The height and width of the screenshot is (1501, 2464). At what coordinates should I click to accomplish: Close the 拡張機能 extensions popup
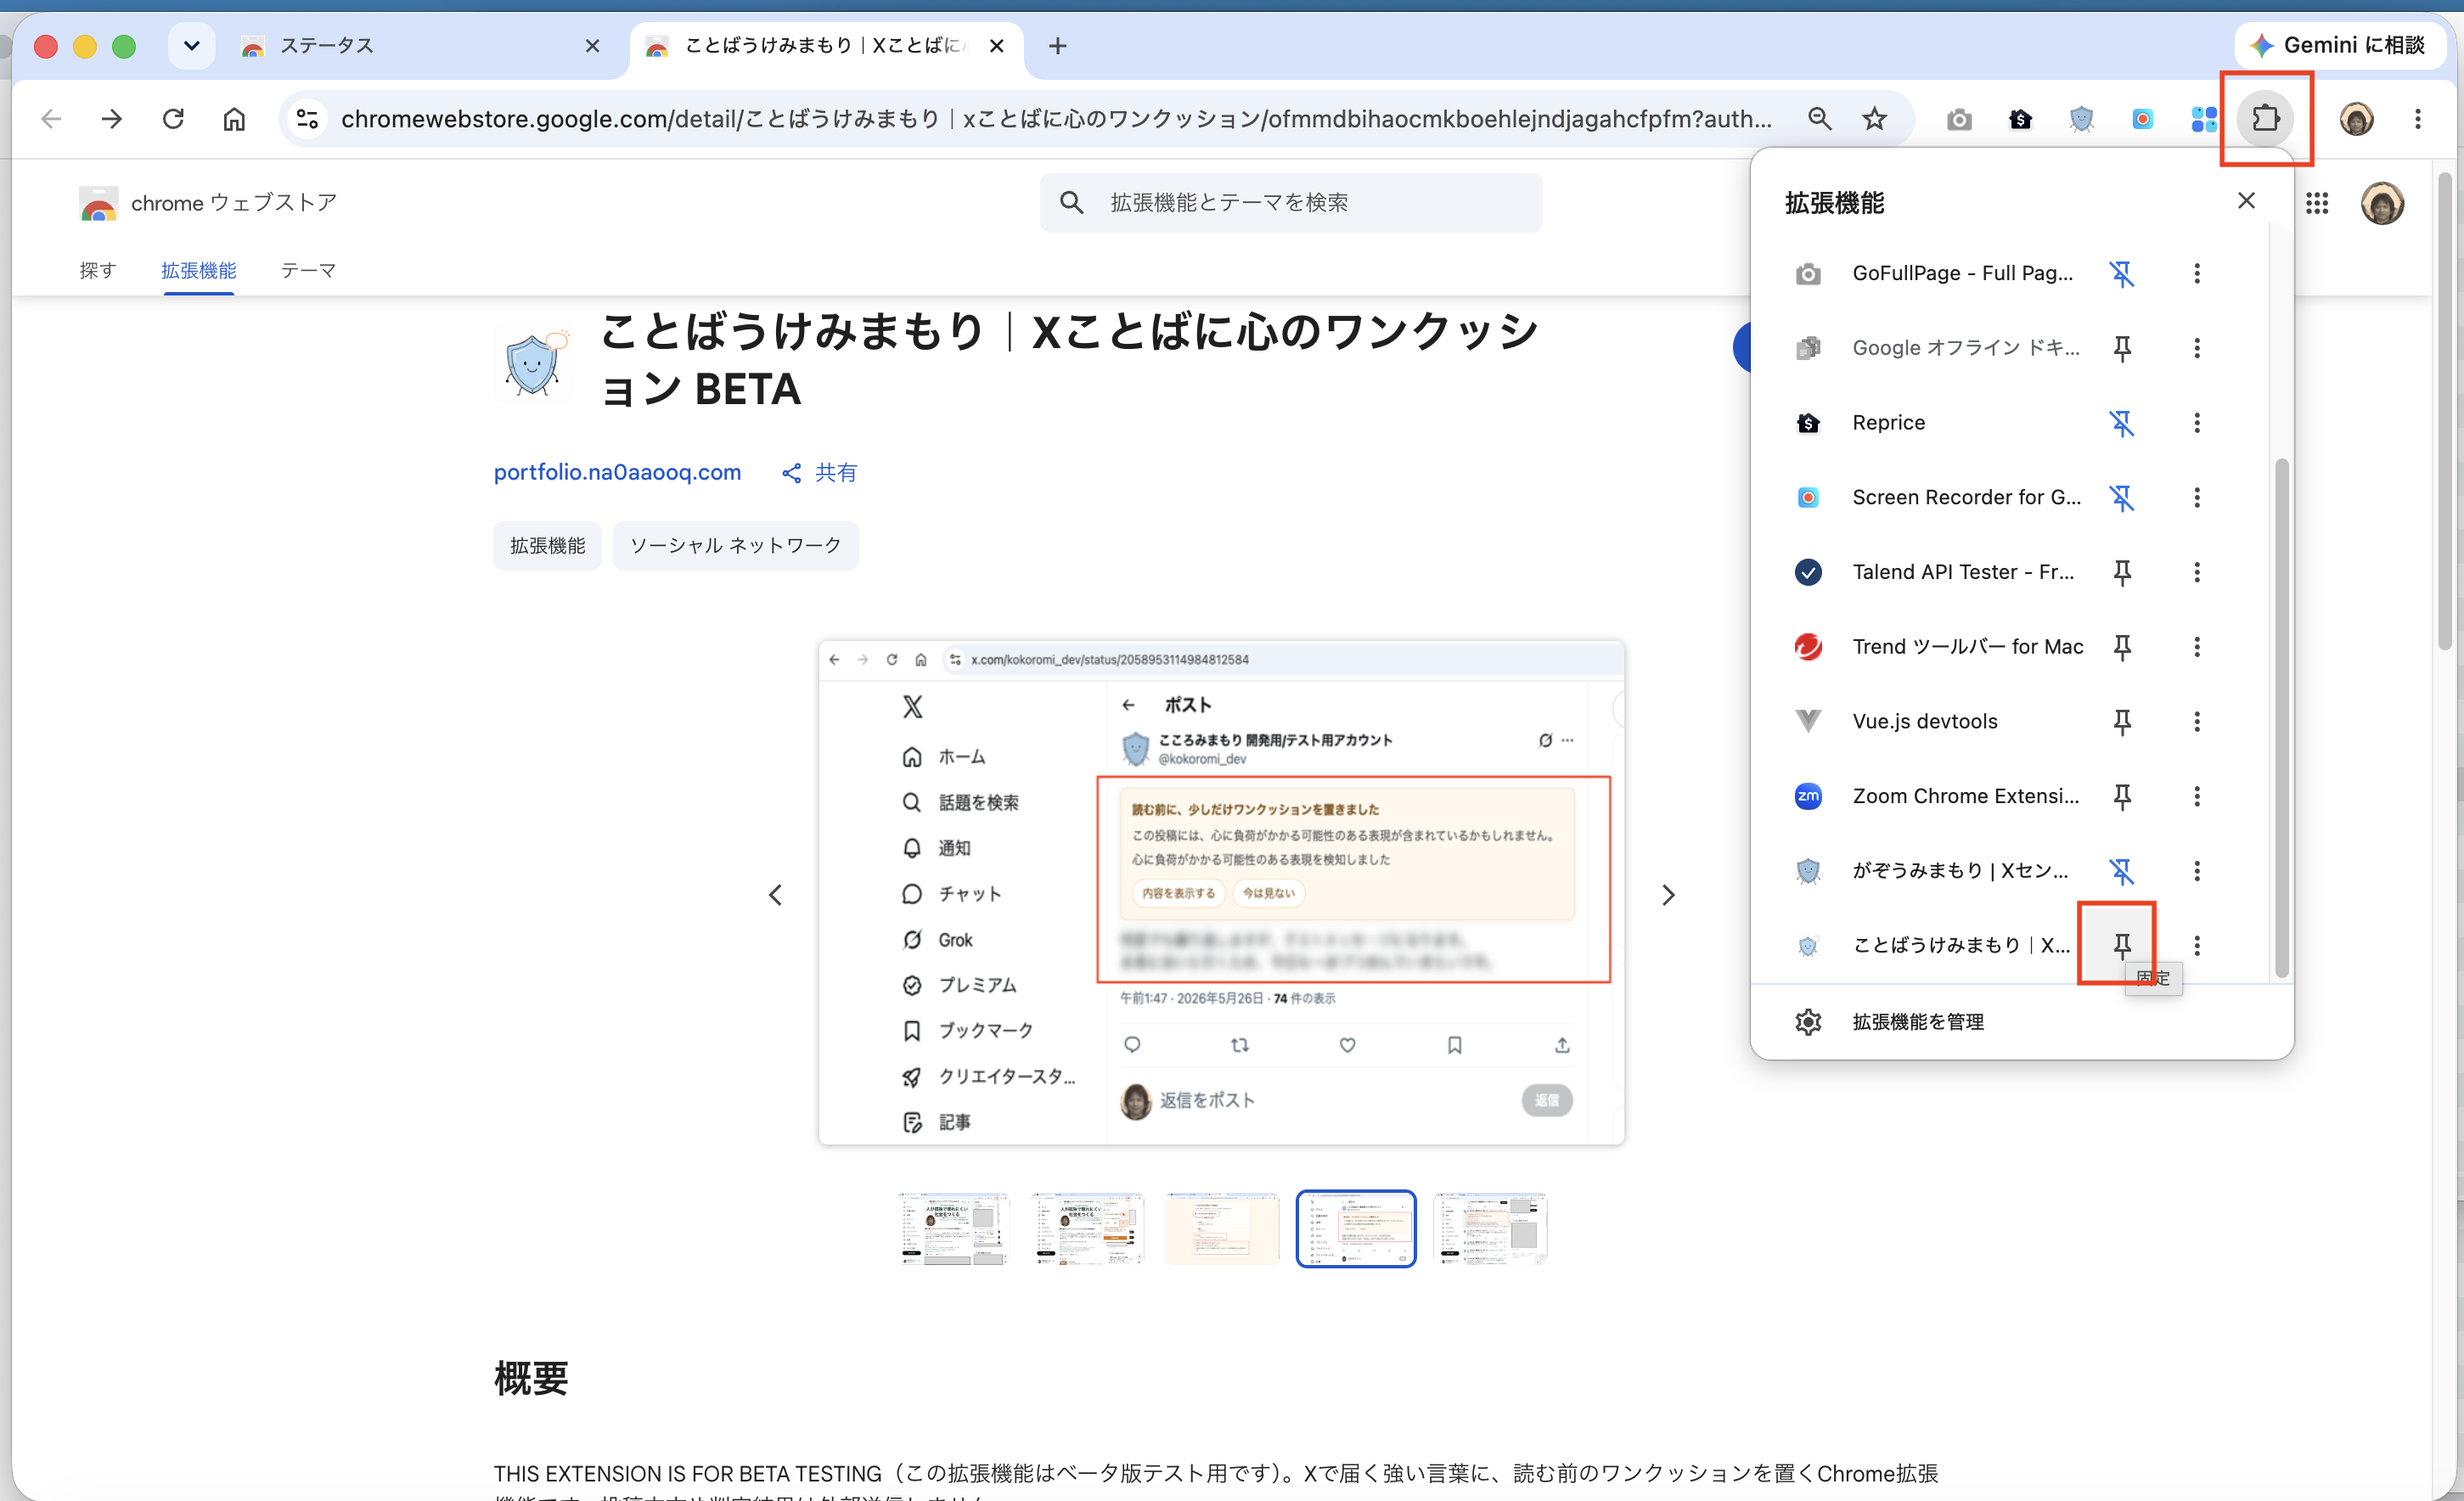[2246, 201]
